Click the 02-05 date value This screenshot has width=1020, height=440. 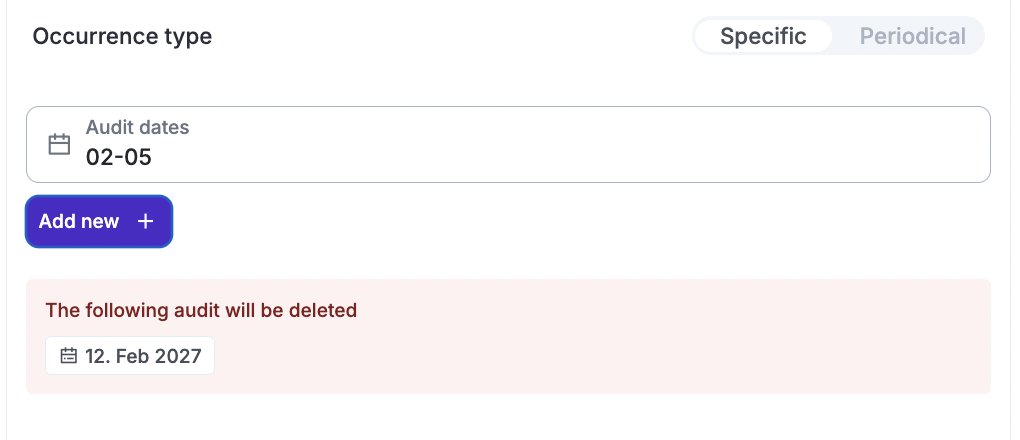point(119,157)
